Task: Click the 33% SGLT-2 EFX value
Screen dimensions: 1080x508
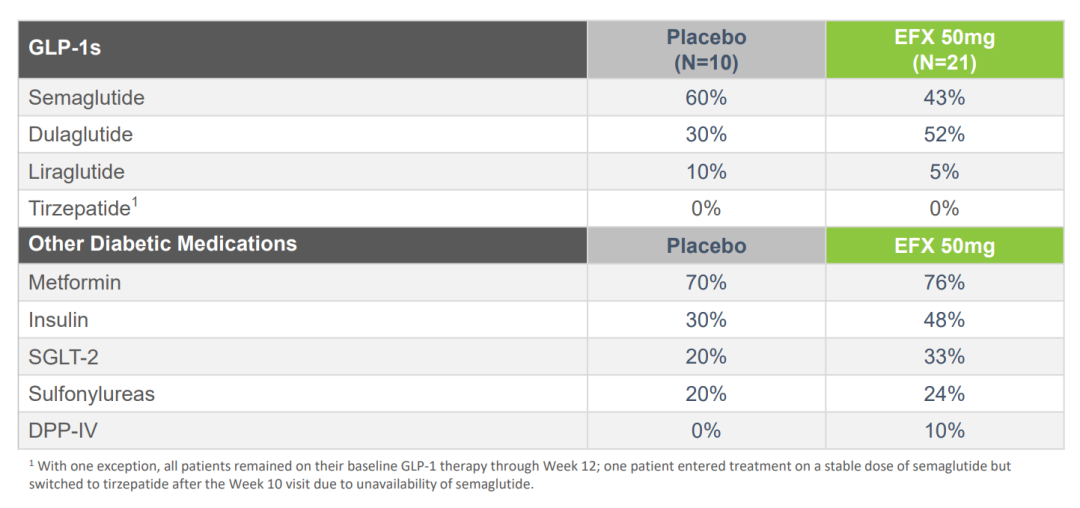Action: pyautogui.click(x=944, y=357)
